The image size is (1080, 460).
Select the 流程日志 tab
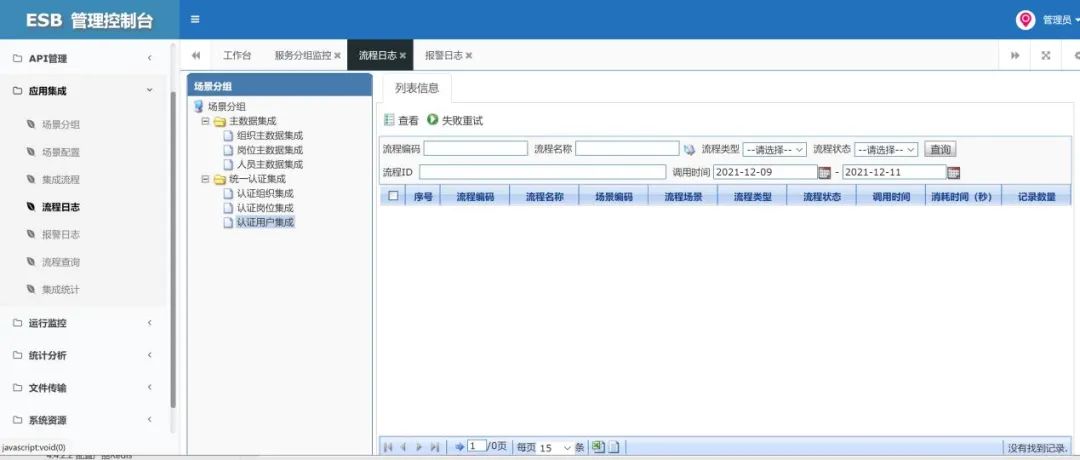coord(377,56)
